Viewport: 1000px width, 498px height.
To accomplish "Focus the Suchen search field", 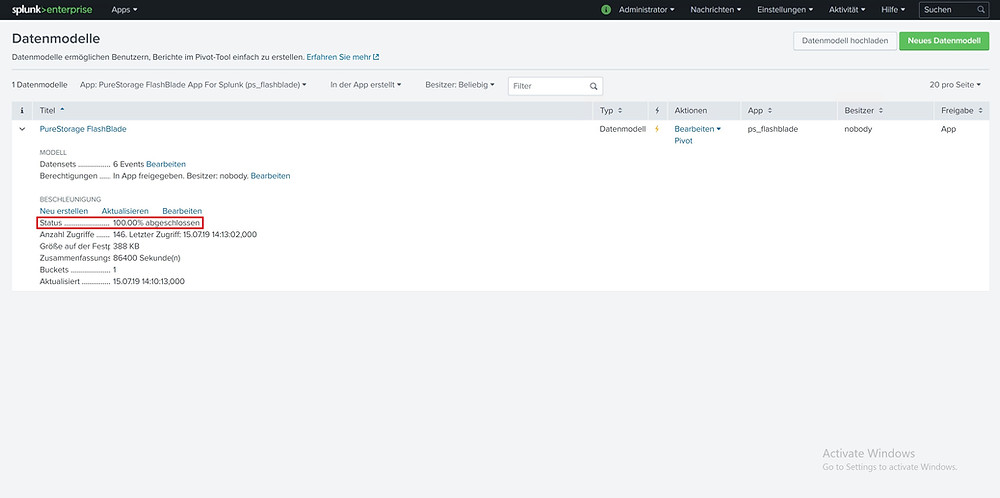I will (953, 10).
